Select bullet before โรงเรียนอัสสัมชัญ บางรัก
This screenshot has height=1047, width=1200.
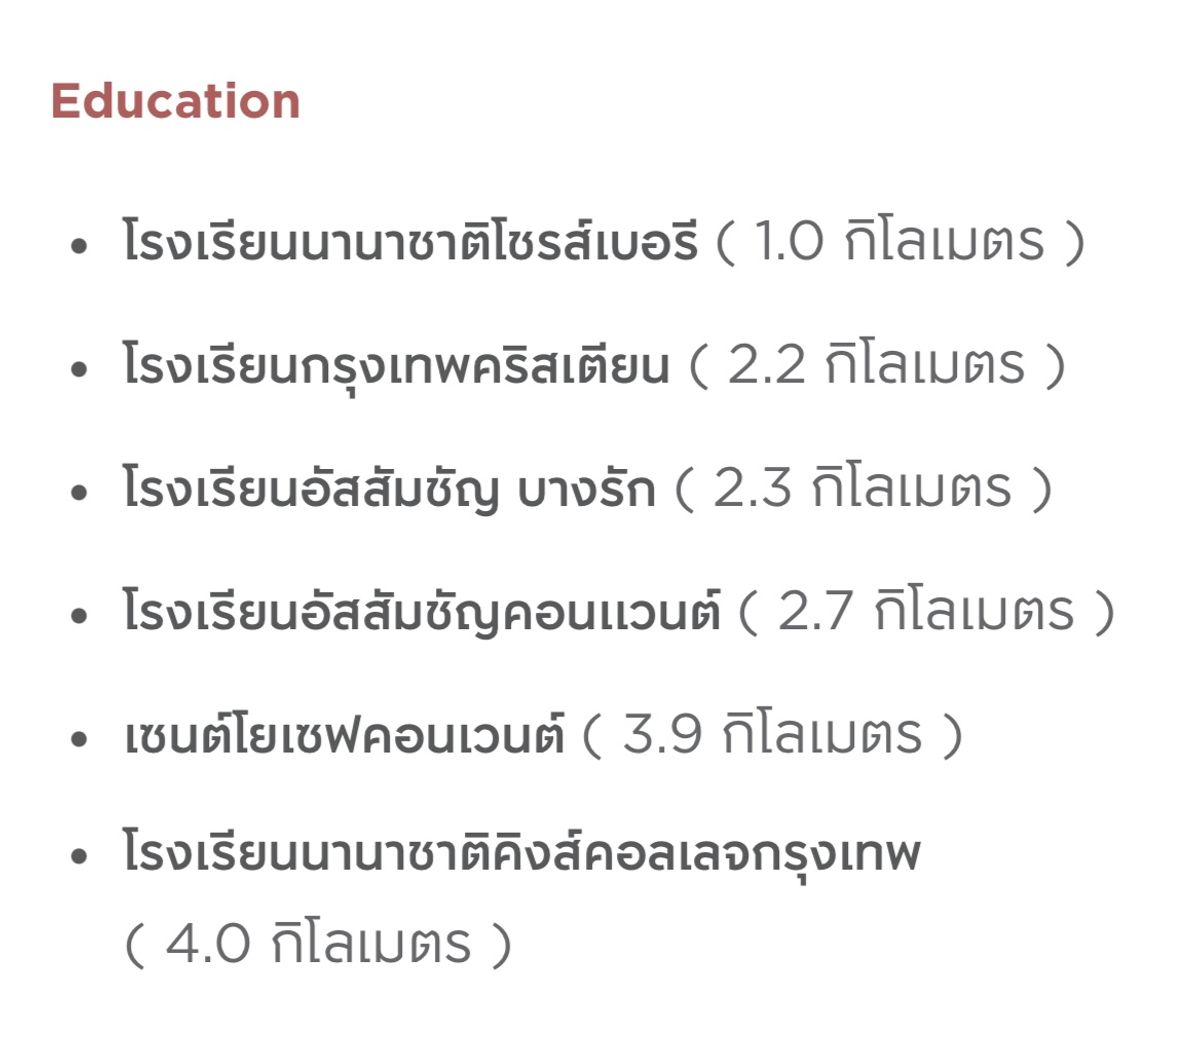pos(80,493)
